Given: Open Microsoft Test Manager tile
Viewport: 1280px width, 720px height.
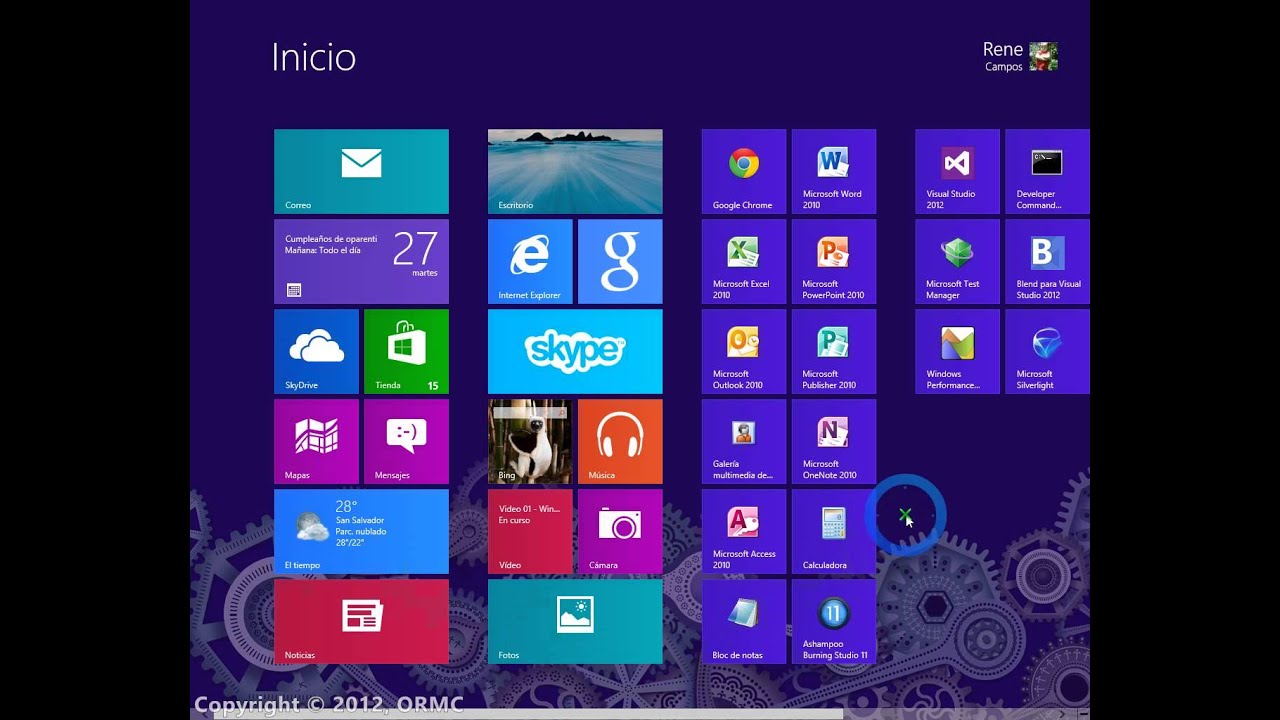Looking at the screenshot, I should point(957,261).
